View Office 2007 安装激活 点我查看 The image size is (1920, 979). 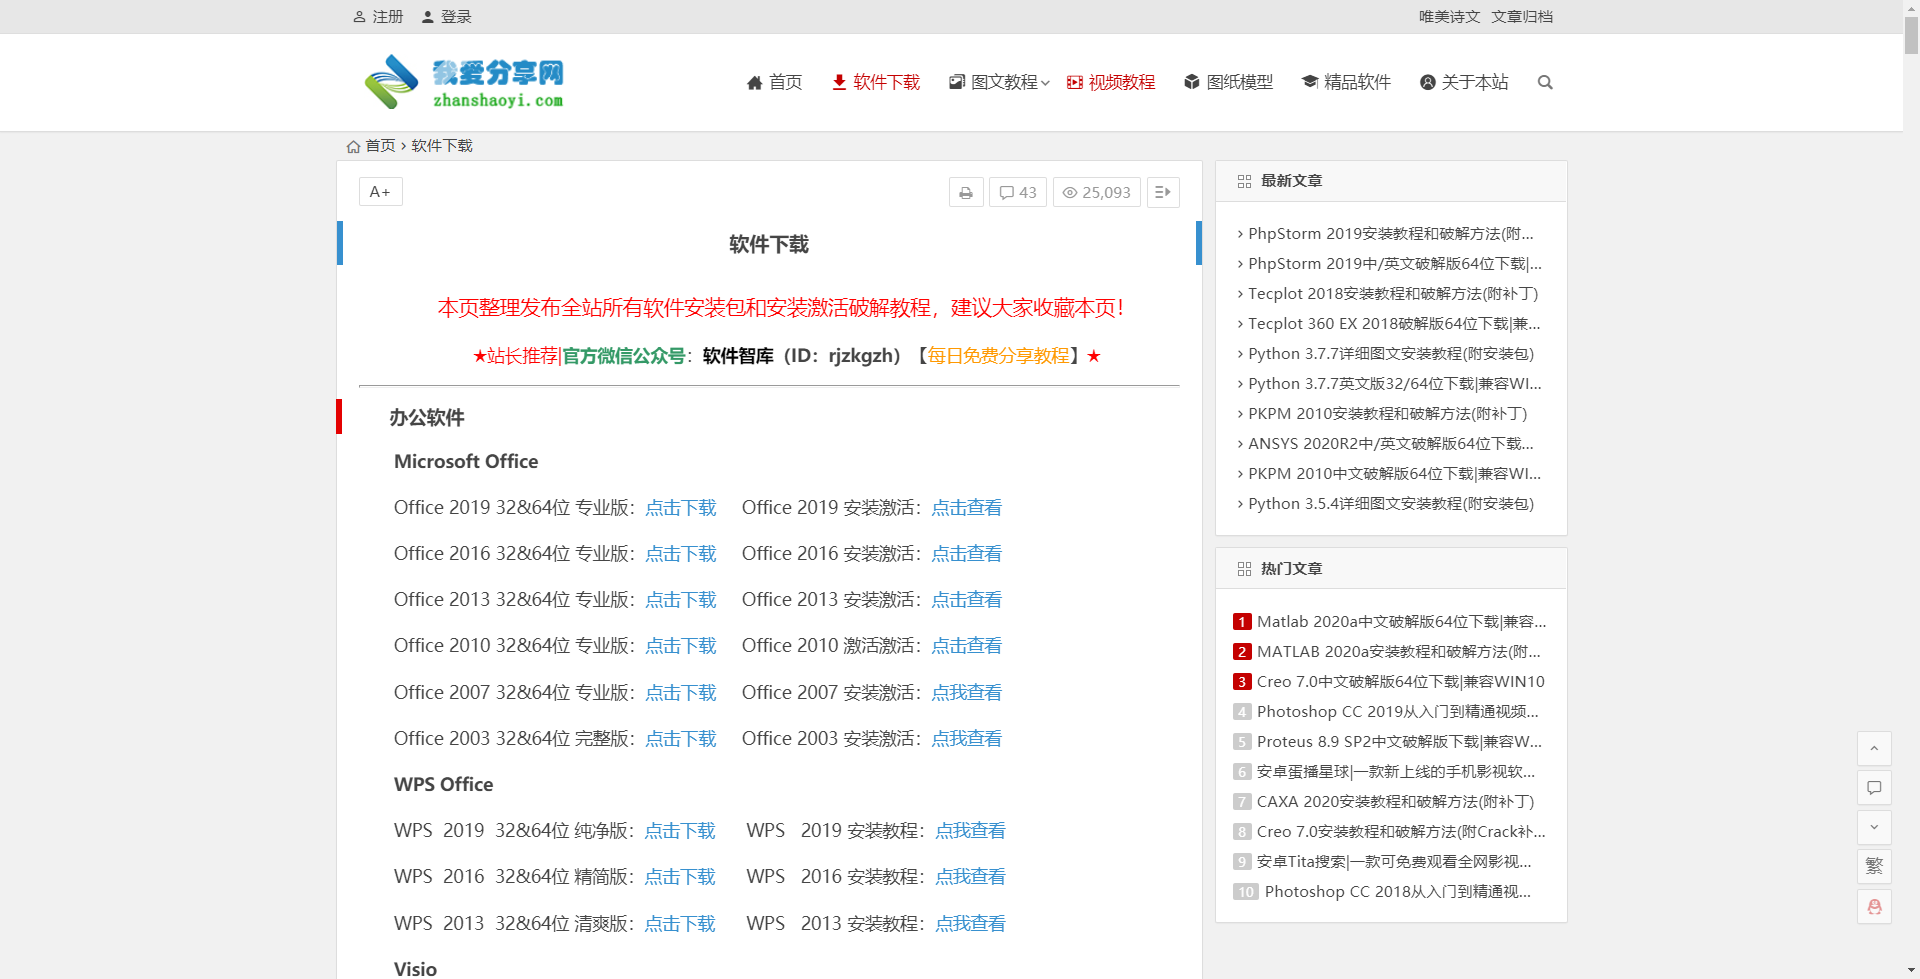click(967, 693)
